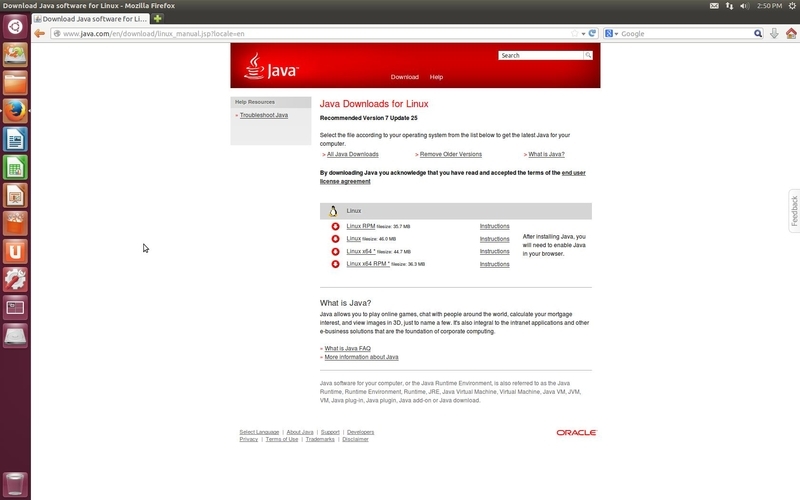This screenshot has height=500, width=800.
Task: Open the Help menu in Java header
Action: pyautogui.click(x=436, y=77)
